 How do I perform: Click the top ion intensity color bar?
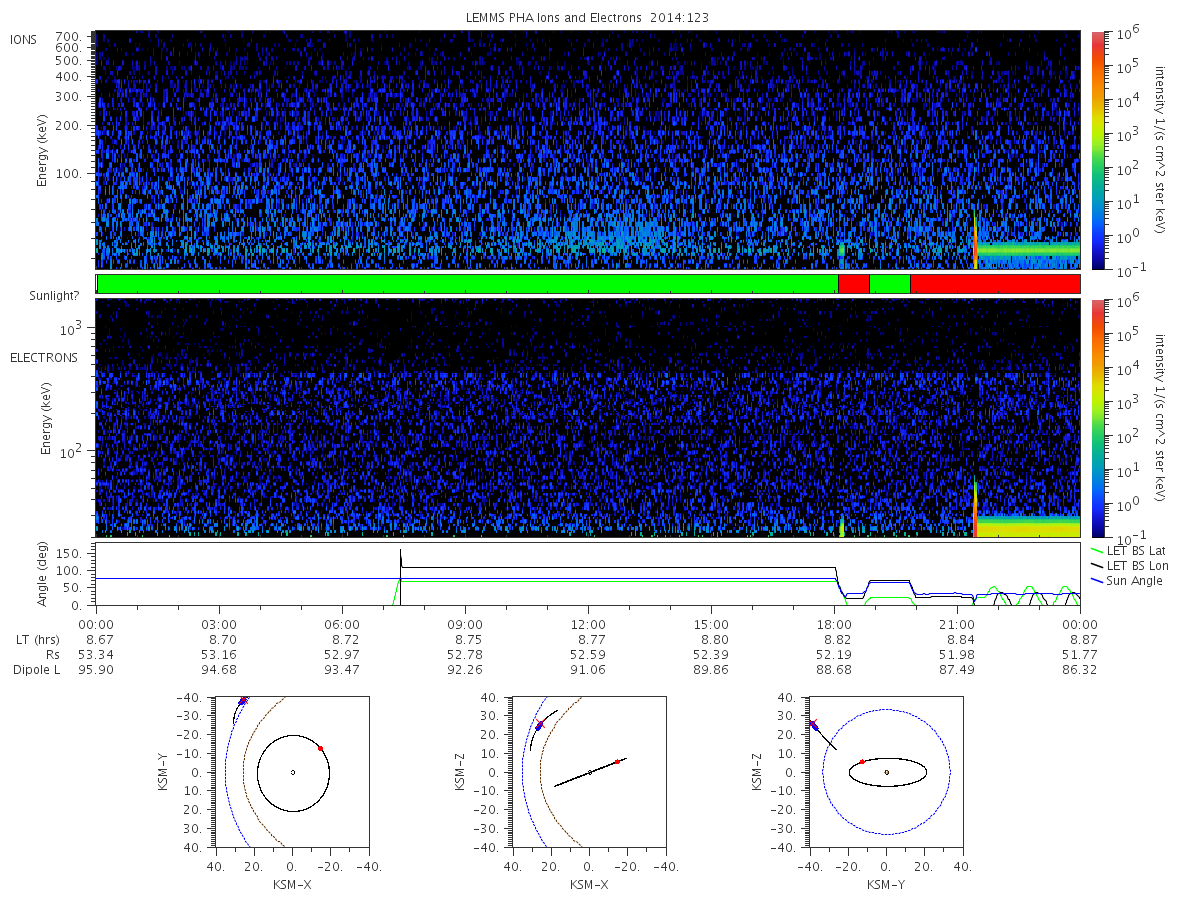1098,150
